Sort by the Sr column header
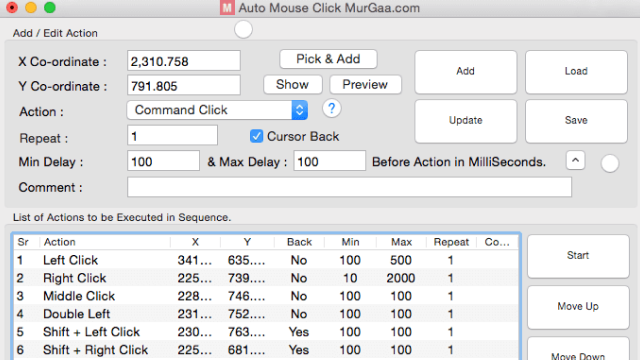640x360 pixels. click(x=27, y=242)
